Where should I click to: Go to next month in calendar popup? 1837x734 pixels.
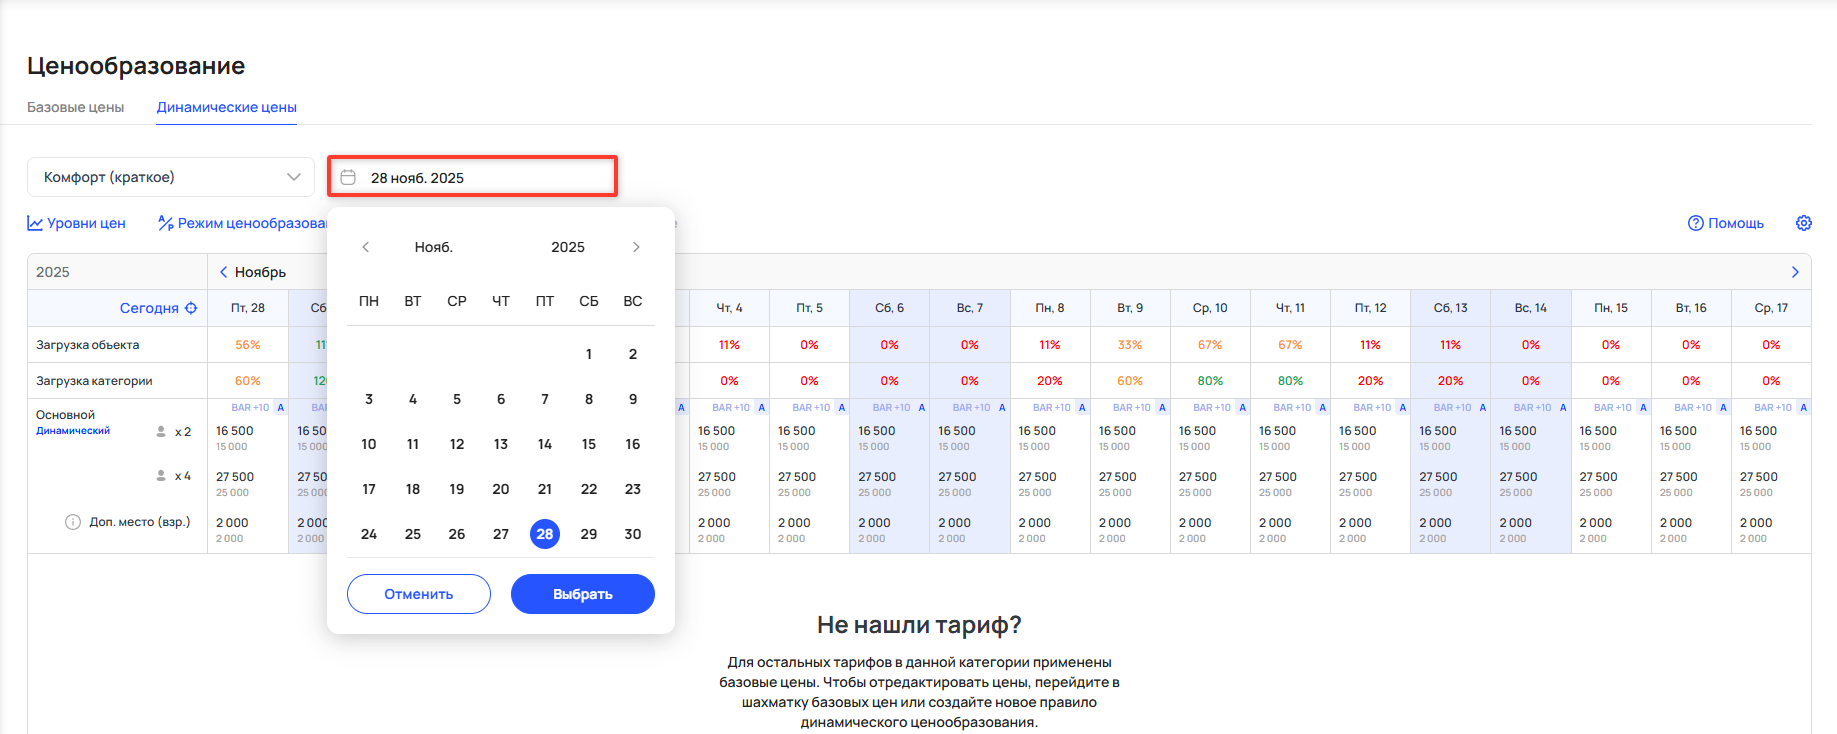[x=636, y=247]
